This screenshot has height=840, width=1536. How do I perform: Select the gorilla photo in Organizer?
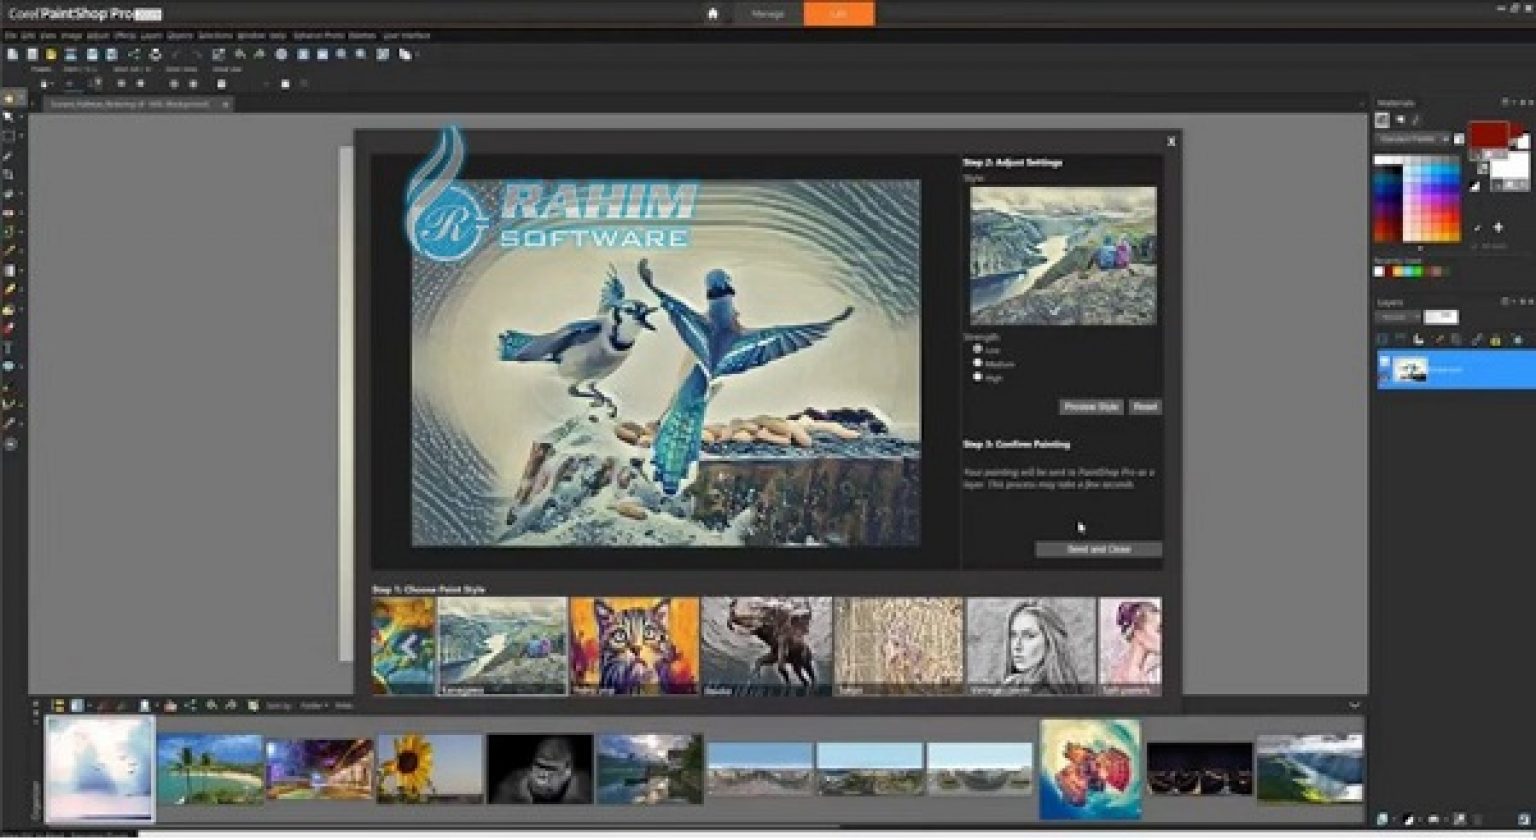coord(540,769)
